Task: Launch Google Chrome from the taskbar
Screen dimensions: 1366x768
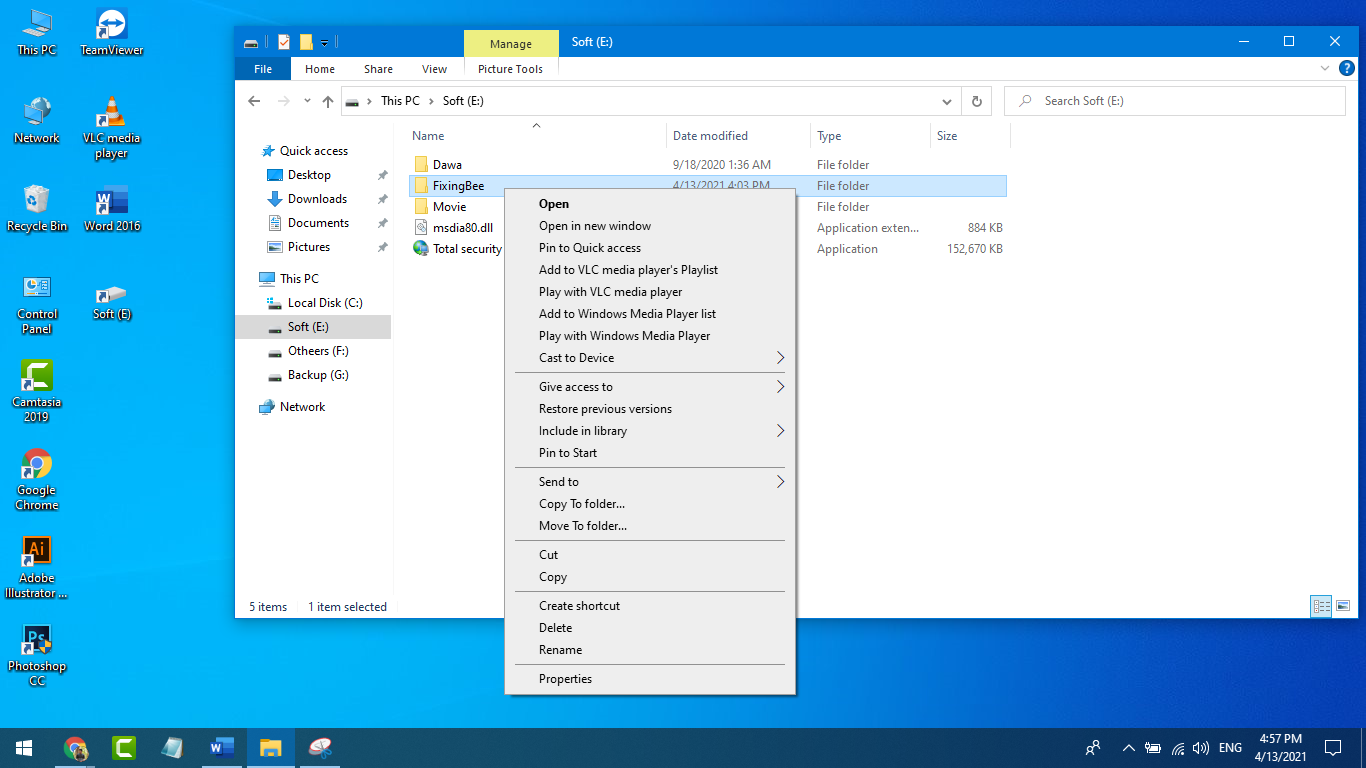Action: 75,747
